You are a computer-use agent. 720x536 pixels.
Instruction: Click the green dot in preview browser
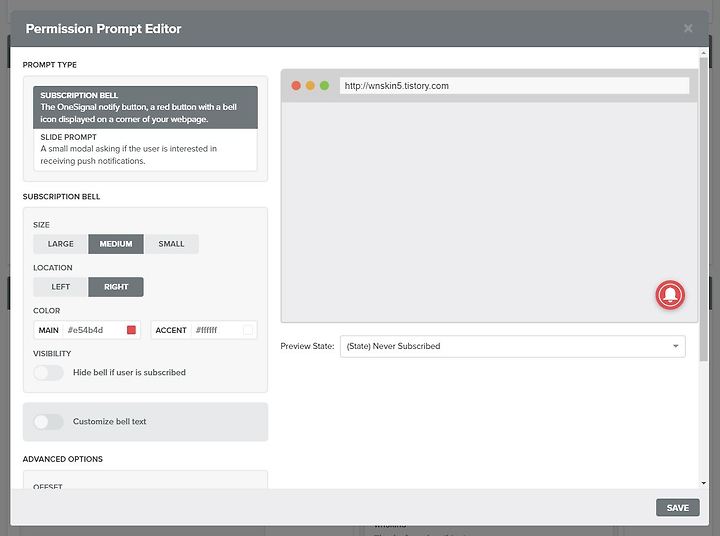[324, 85]
